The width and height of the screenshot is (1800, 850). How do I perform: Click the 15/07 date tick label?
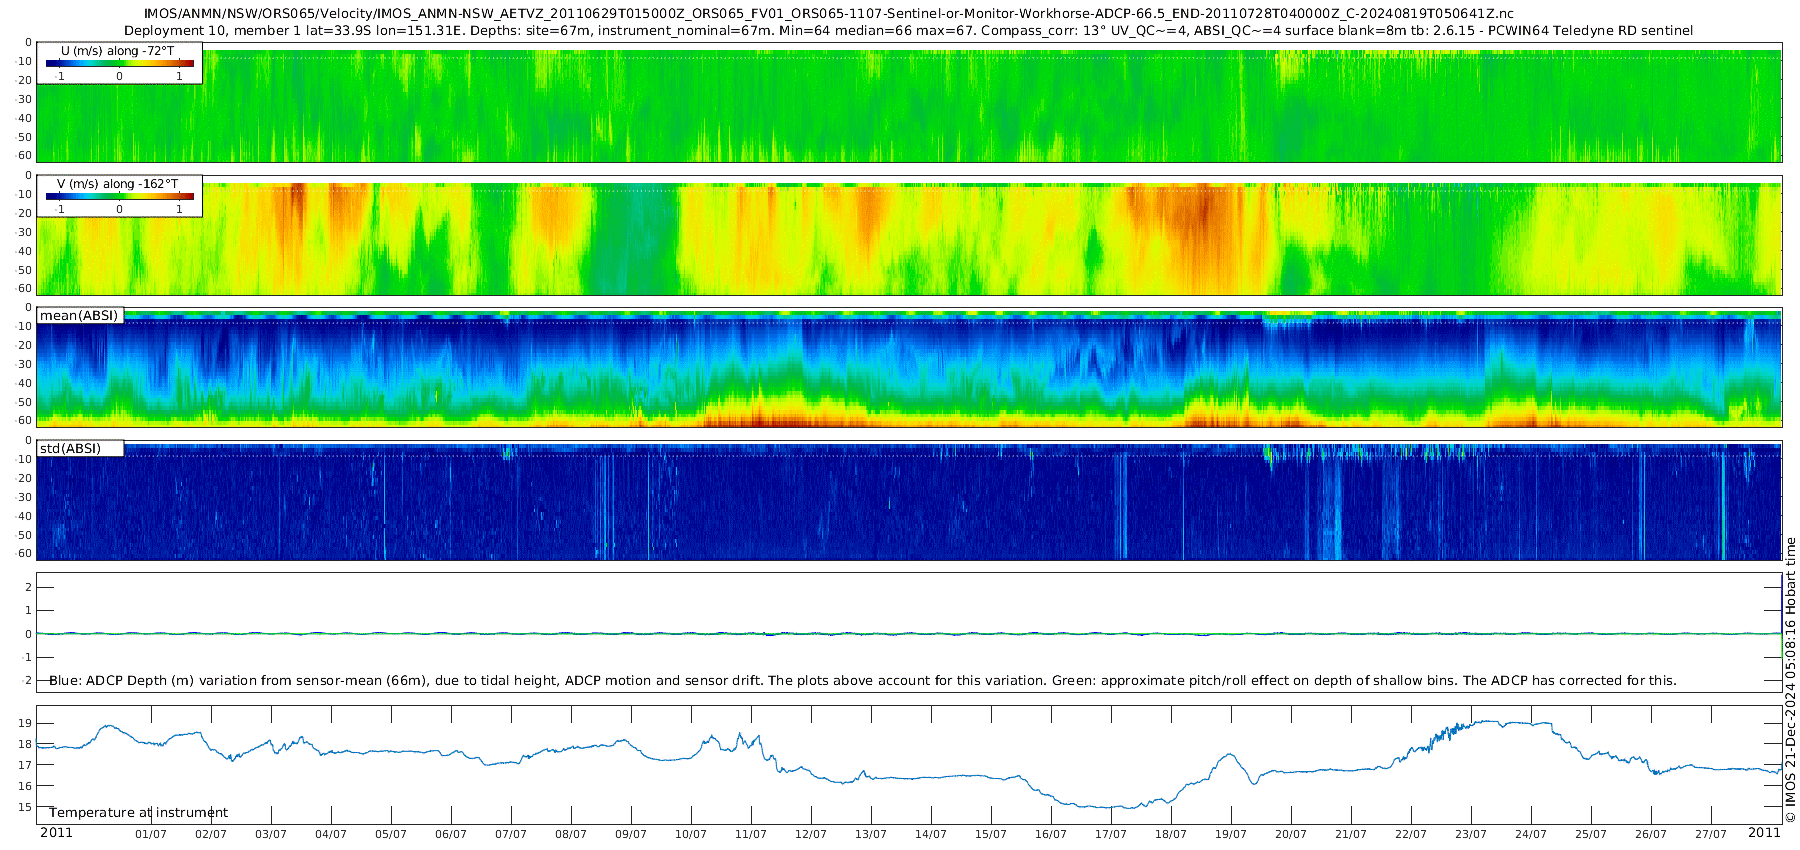click(991, 834)
